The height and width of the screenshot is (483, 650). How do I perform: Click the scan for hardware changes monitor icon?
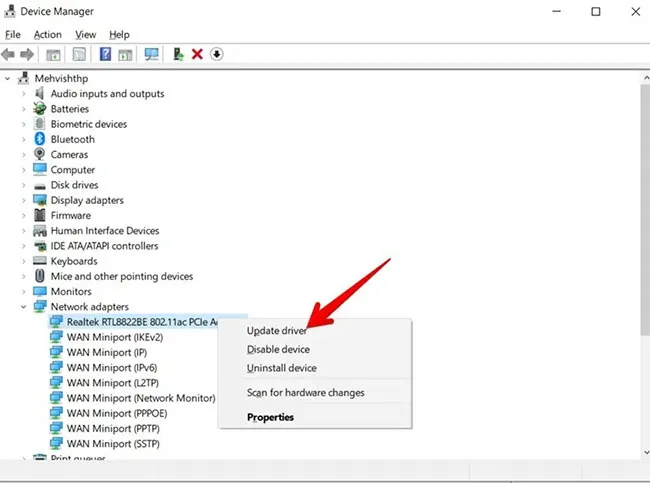pos(152,54)
